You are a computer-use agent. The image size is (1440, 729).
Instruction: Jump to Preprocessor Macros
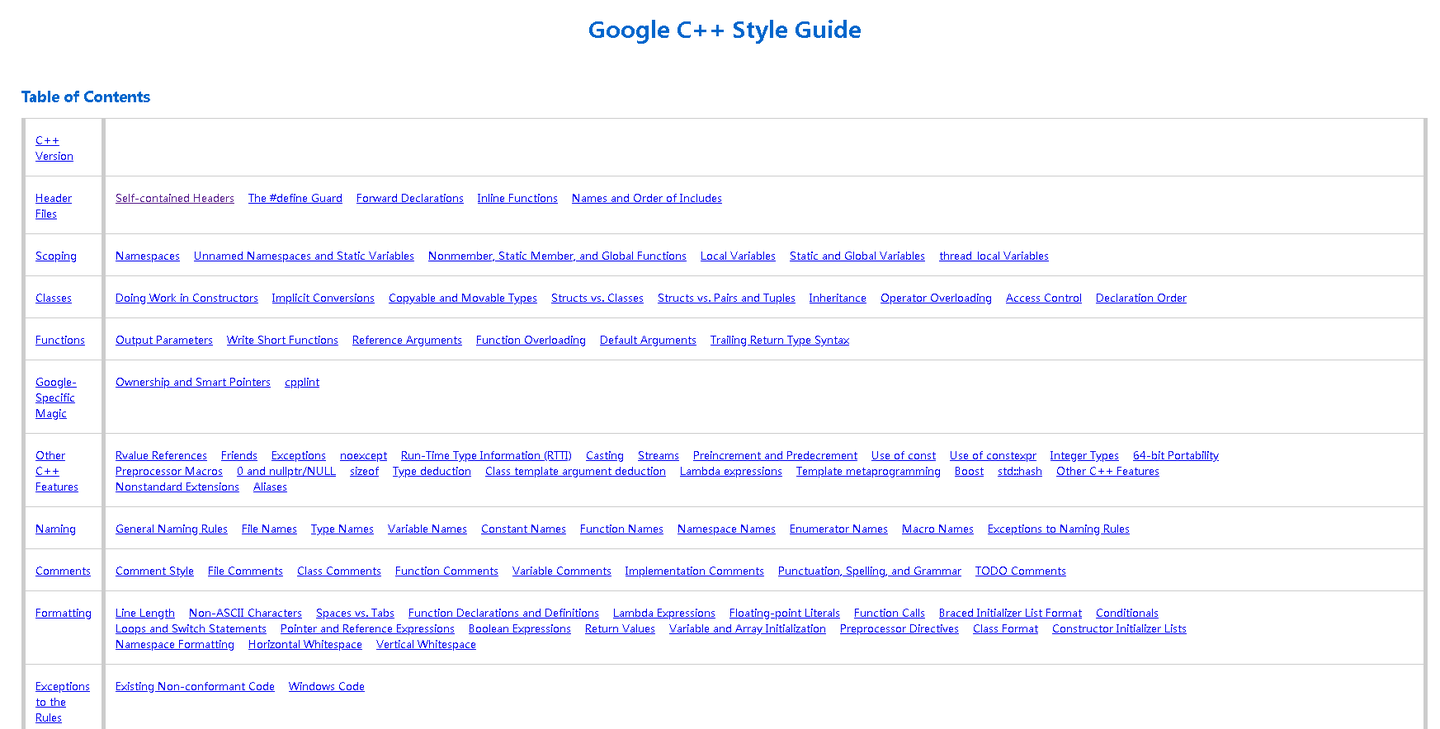pos(169,471)
